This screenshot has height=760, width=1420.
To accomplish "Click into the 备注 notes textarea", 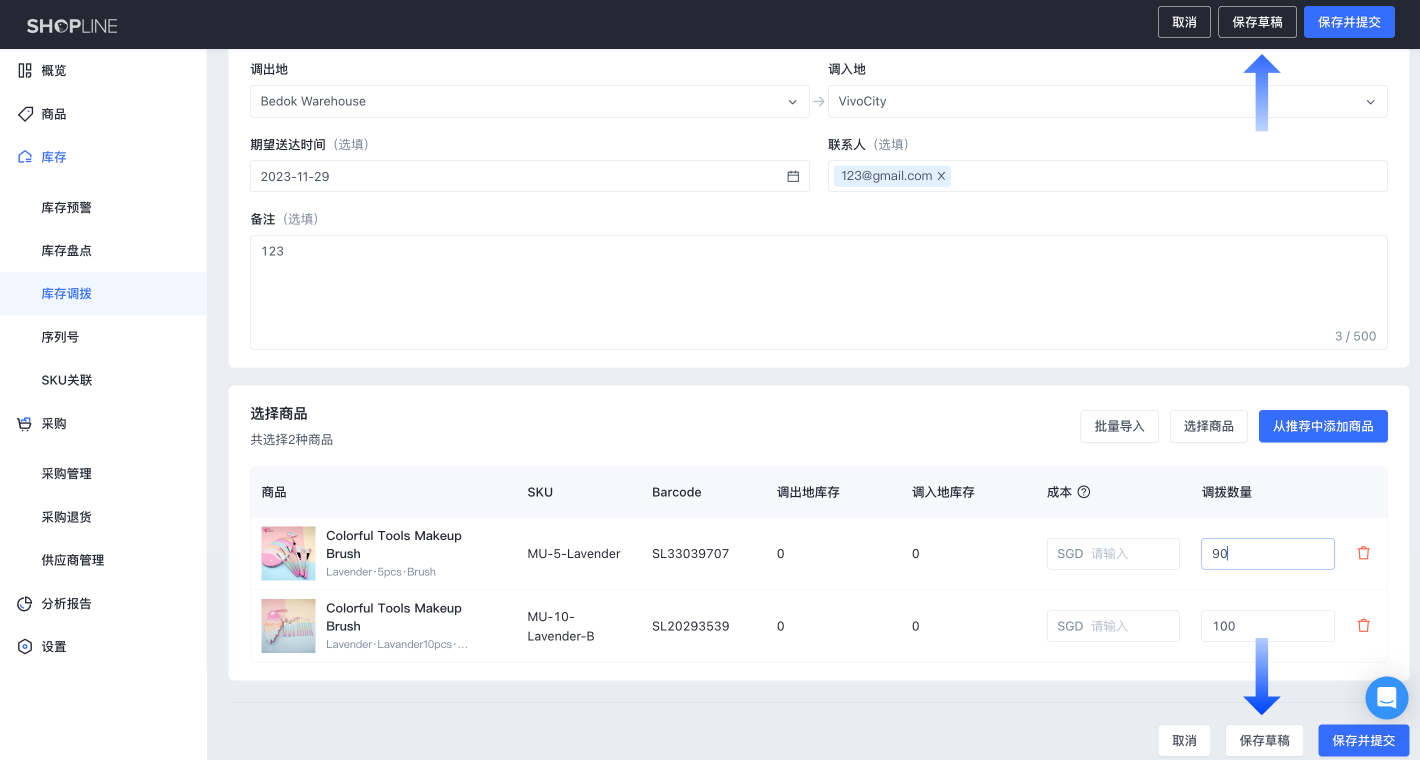I will pos(819,292).
